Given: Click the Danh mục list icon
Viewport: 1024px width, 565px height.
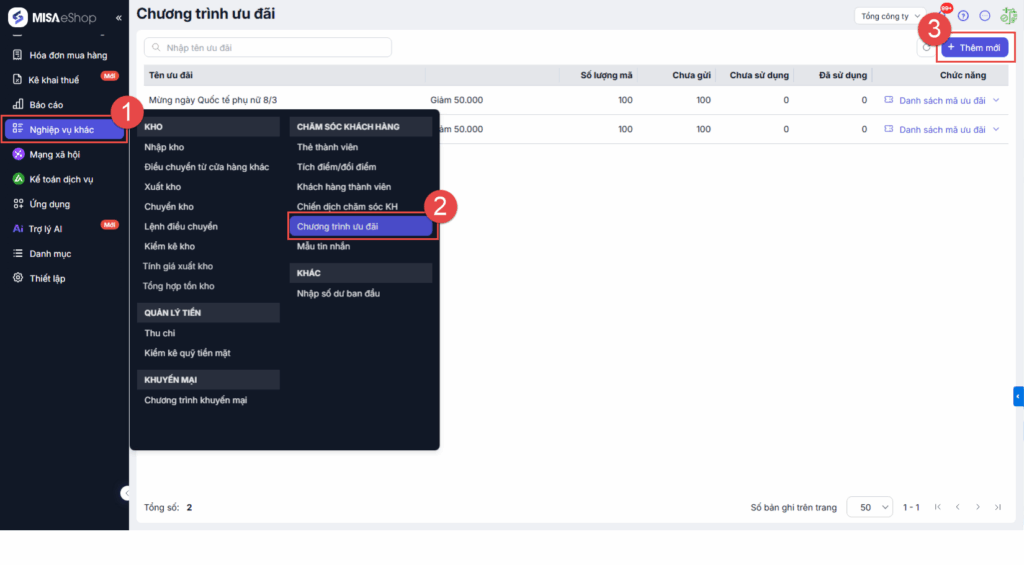Looking at the screenshot, I should [18, 253].
